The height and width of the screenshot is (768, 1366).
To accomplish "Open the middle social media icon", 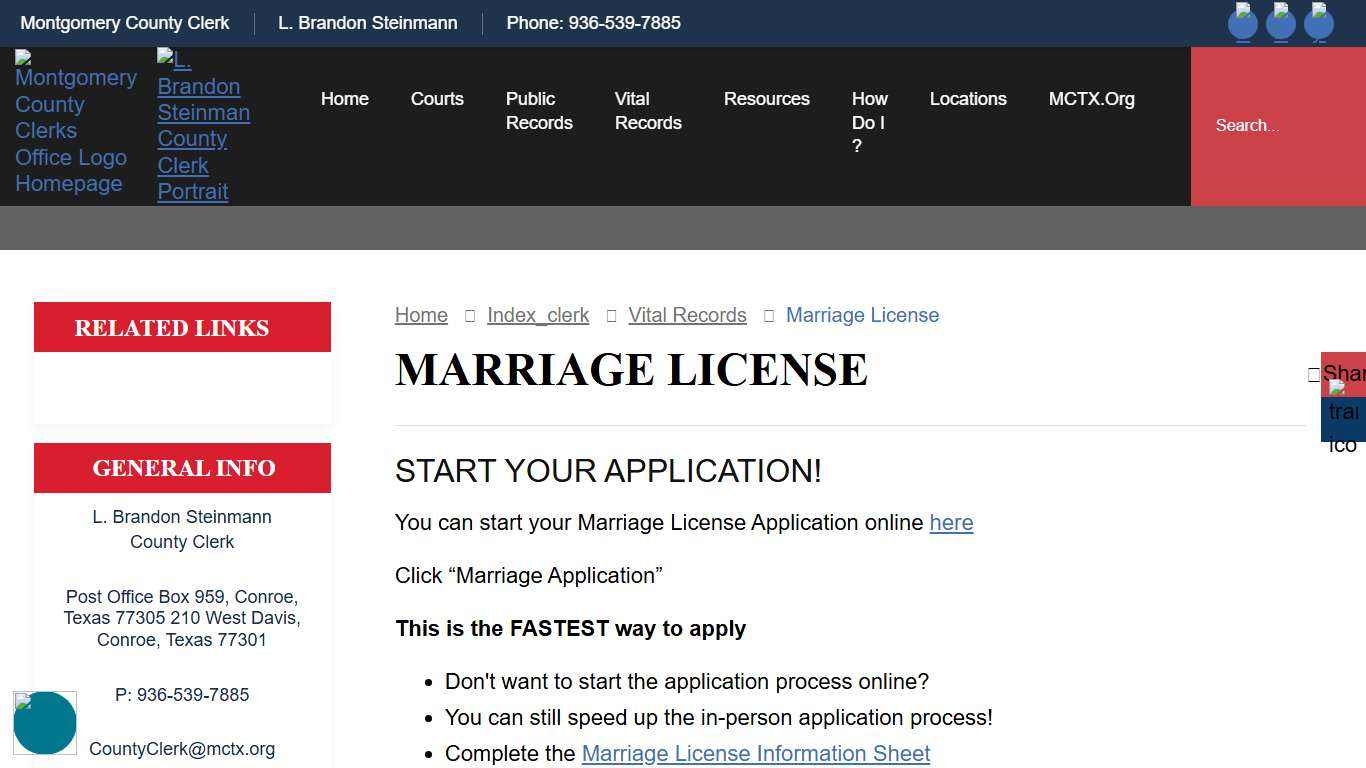I will click(1281, 22).
